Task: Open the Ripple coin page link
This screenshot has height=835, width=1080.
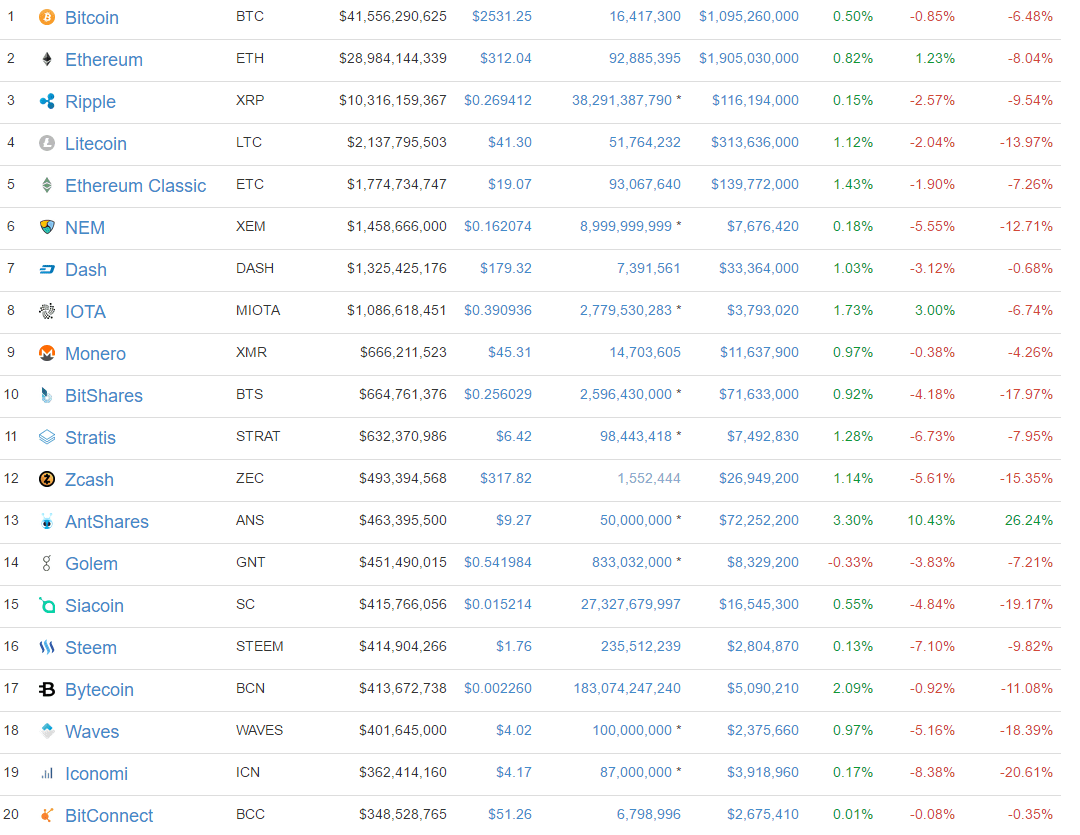Action: pos(90,102)
